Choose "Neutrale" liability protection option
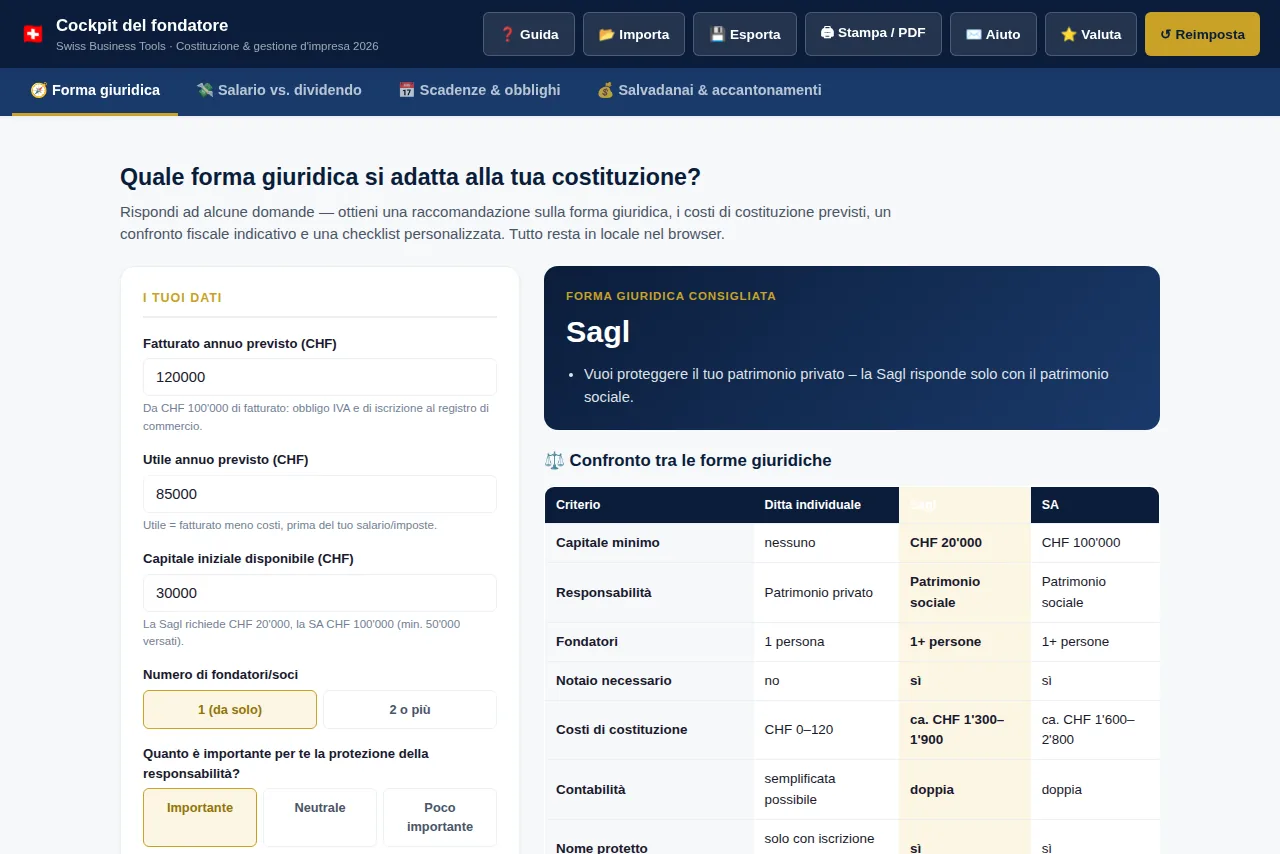 click(x=320, y=817)
